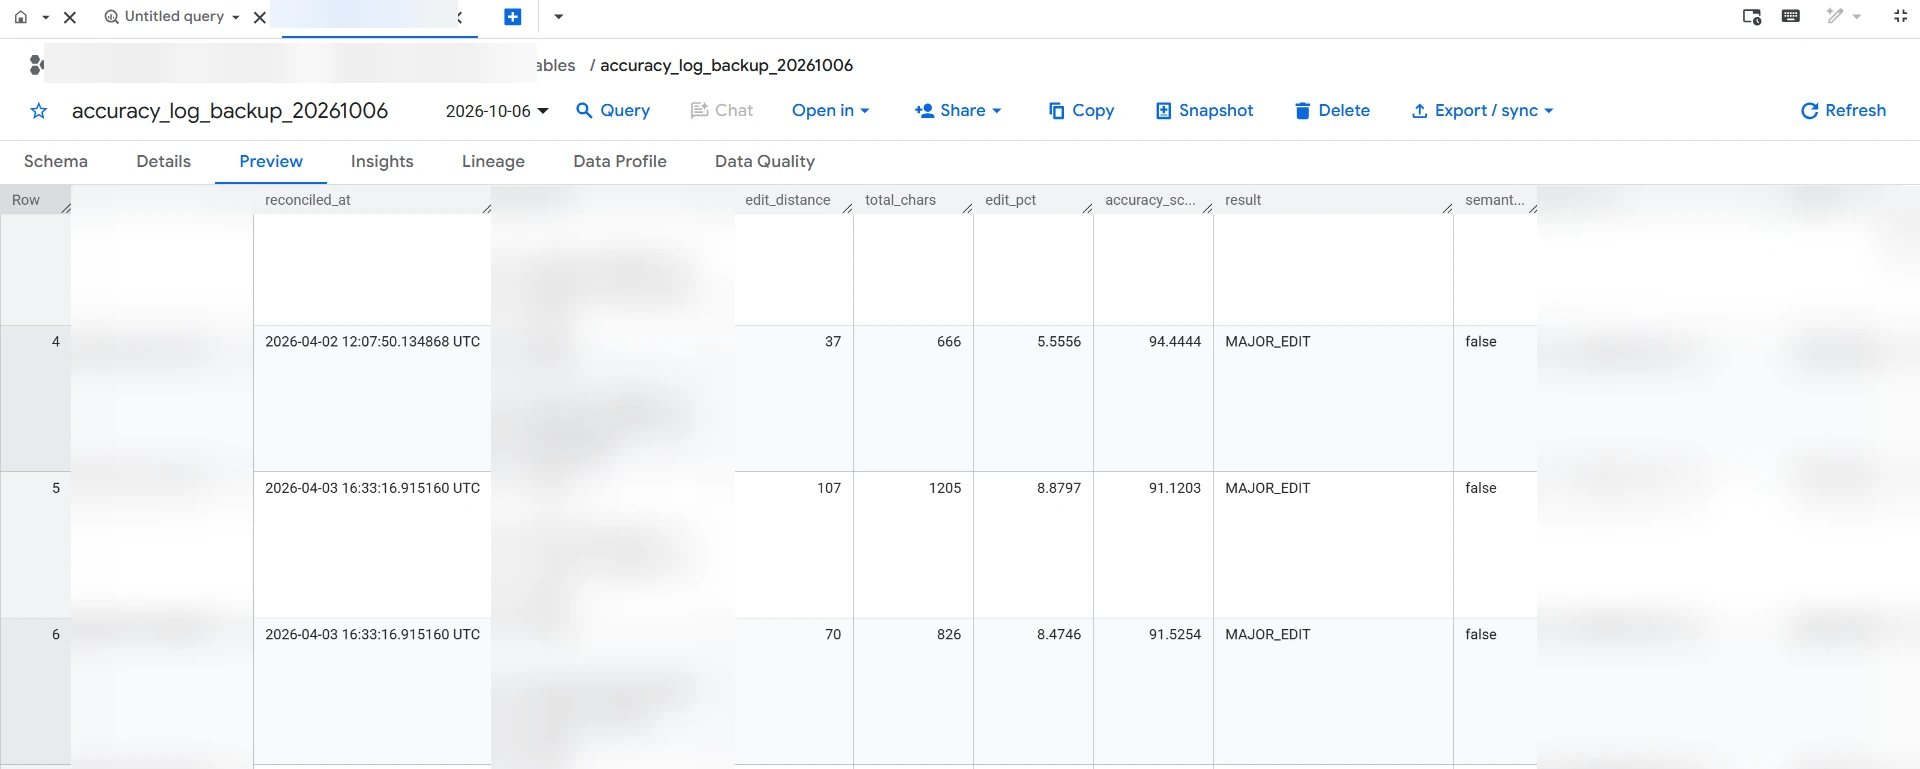Click the Copy table button
This screenshot has width=1920, height=769.
click(1081, 111)
